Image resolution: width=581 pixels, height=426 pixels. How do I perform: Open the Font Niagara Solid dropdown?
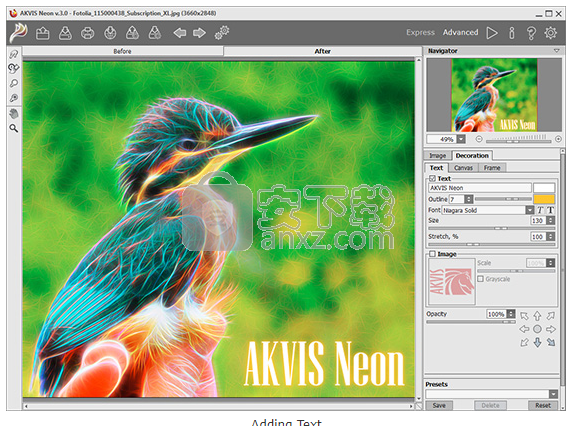coord(529,210)
